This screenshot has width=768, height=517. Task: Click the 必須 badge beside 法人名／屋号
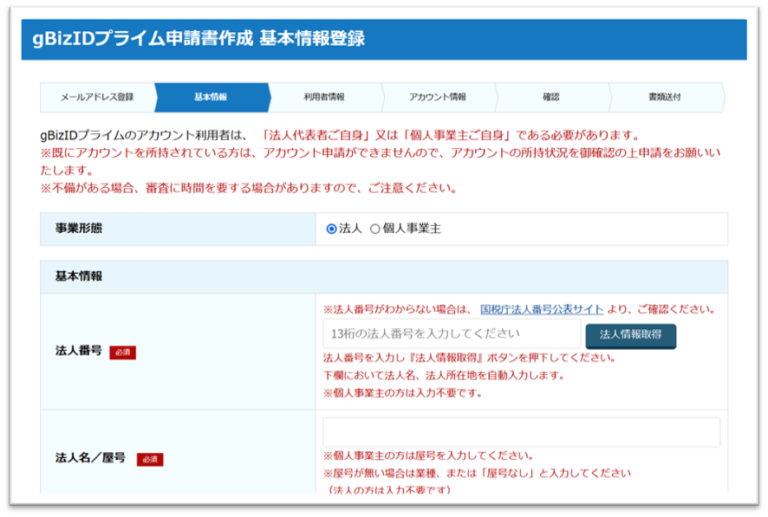click(x=149, y=459)
